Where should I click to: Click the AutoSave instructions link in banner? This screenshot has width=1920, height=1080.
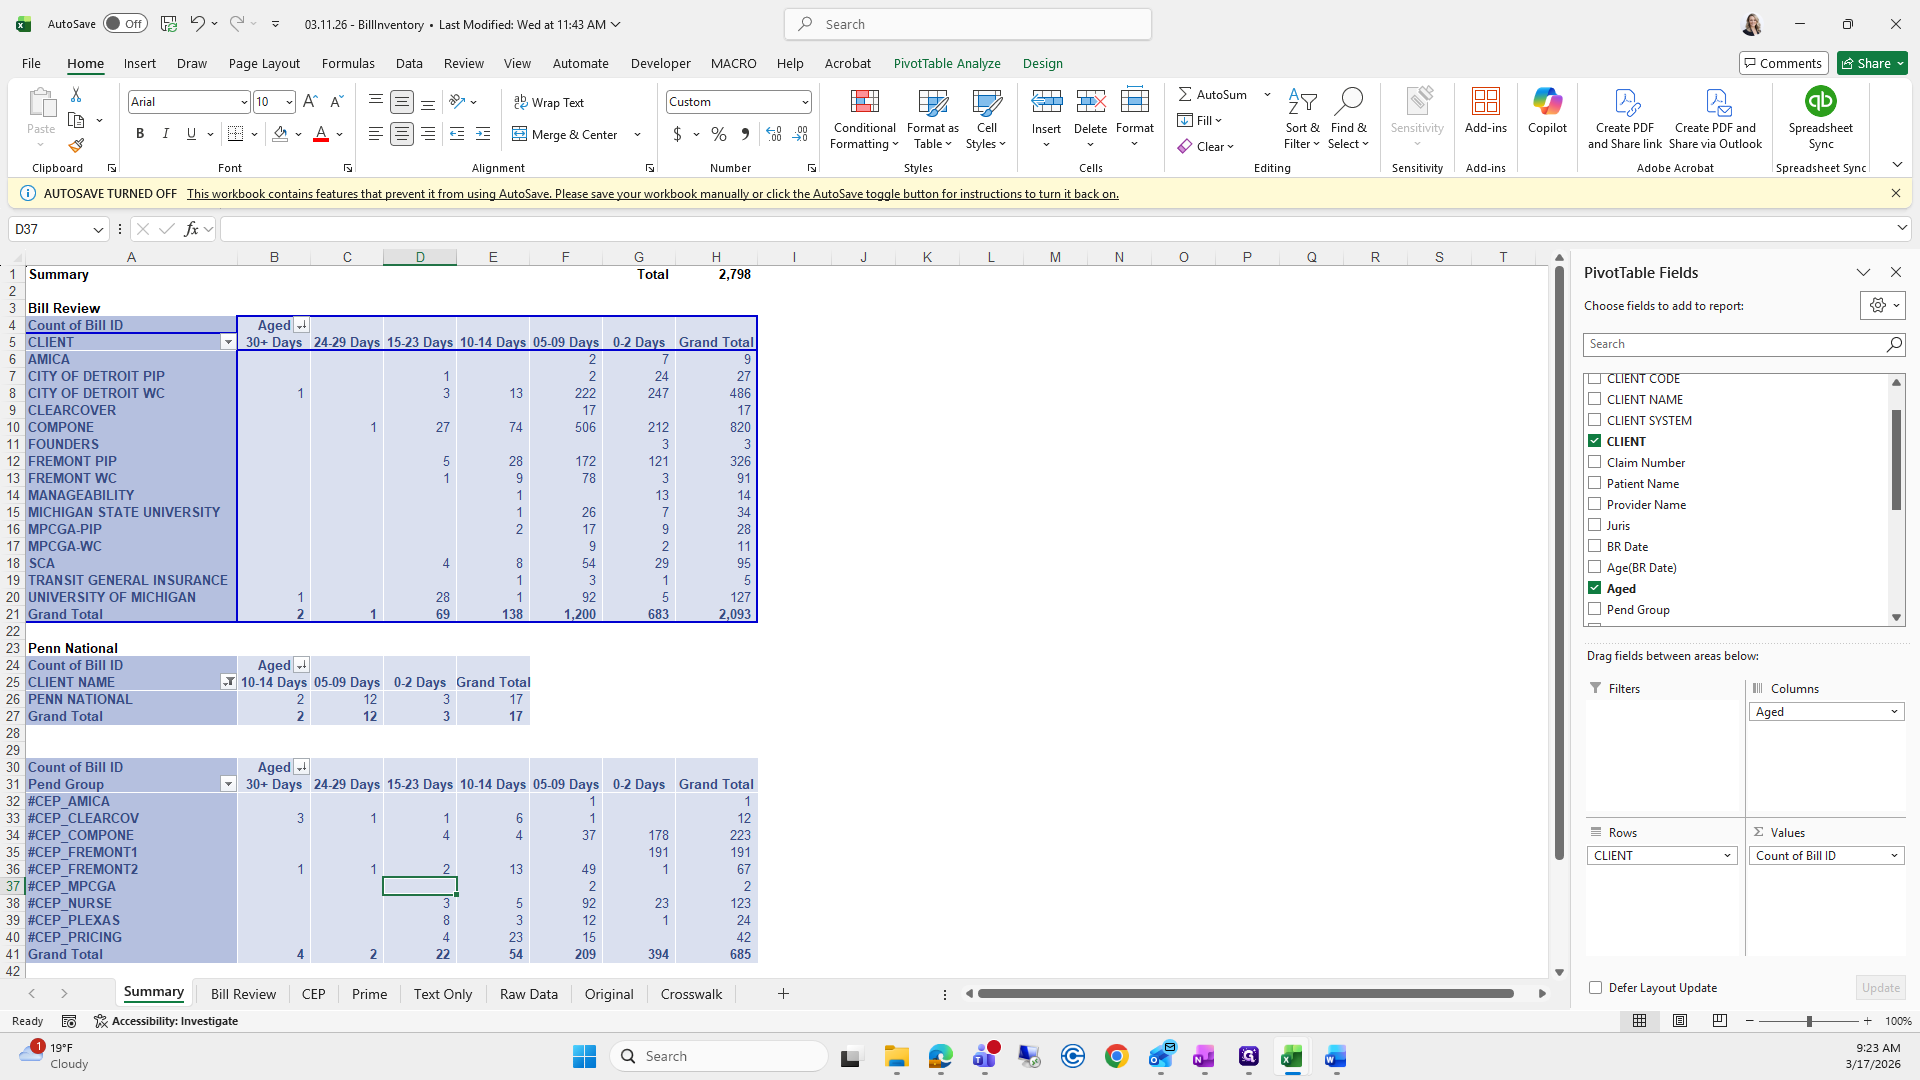click(x=652, y=194)
